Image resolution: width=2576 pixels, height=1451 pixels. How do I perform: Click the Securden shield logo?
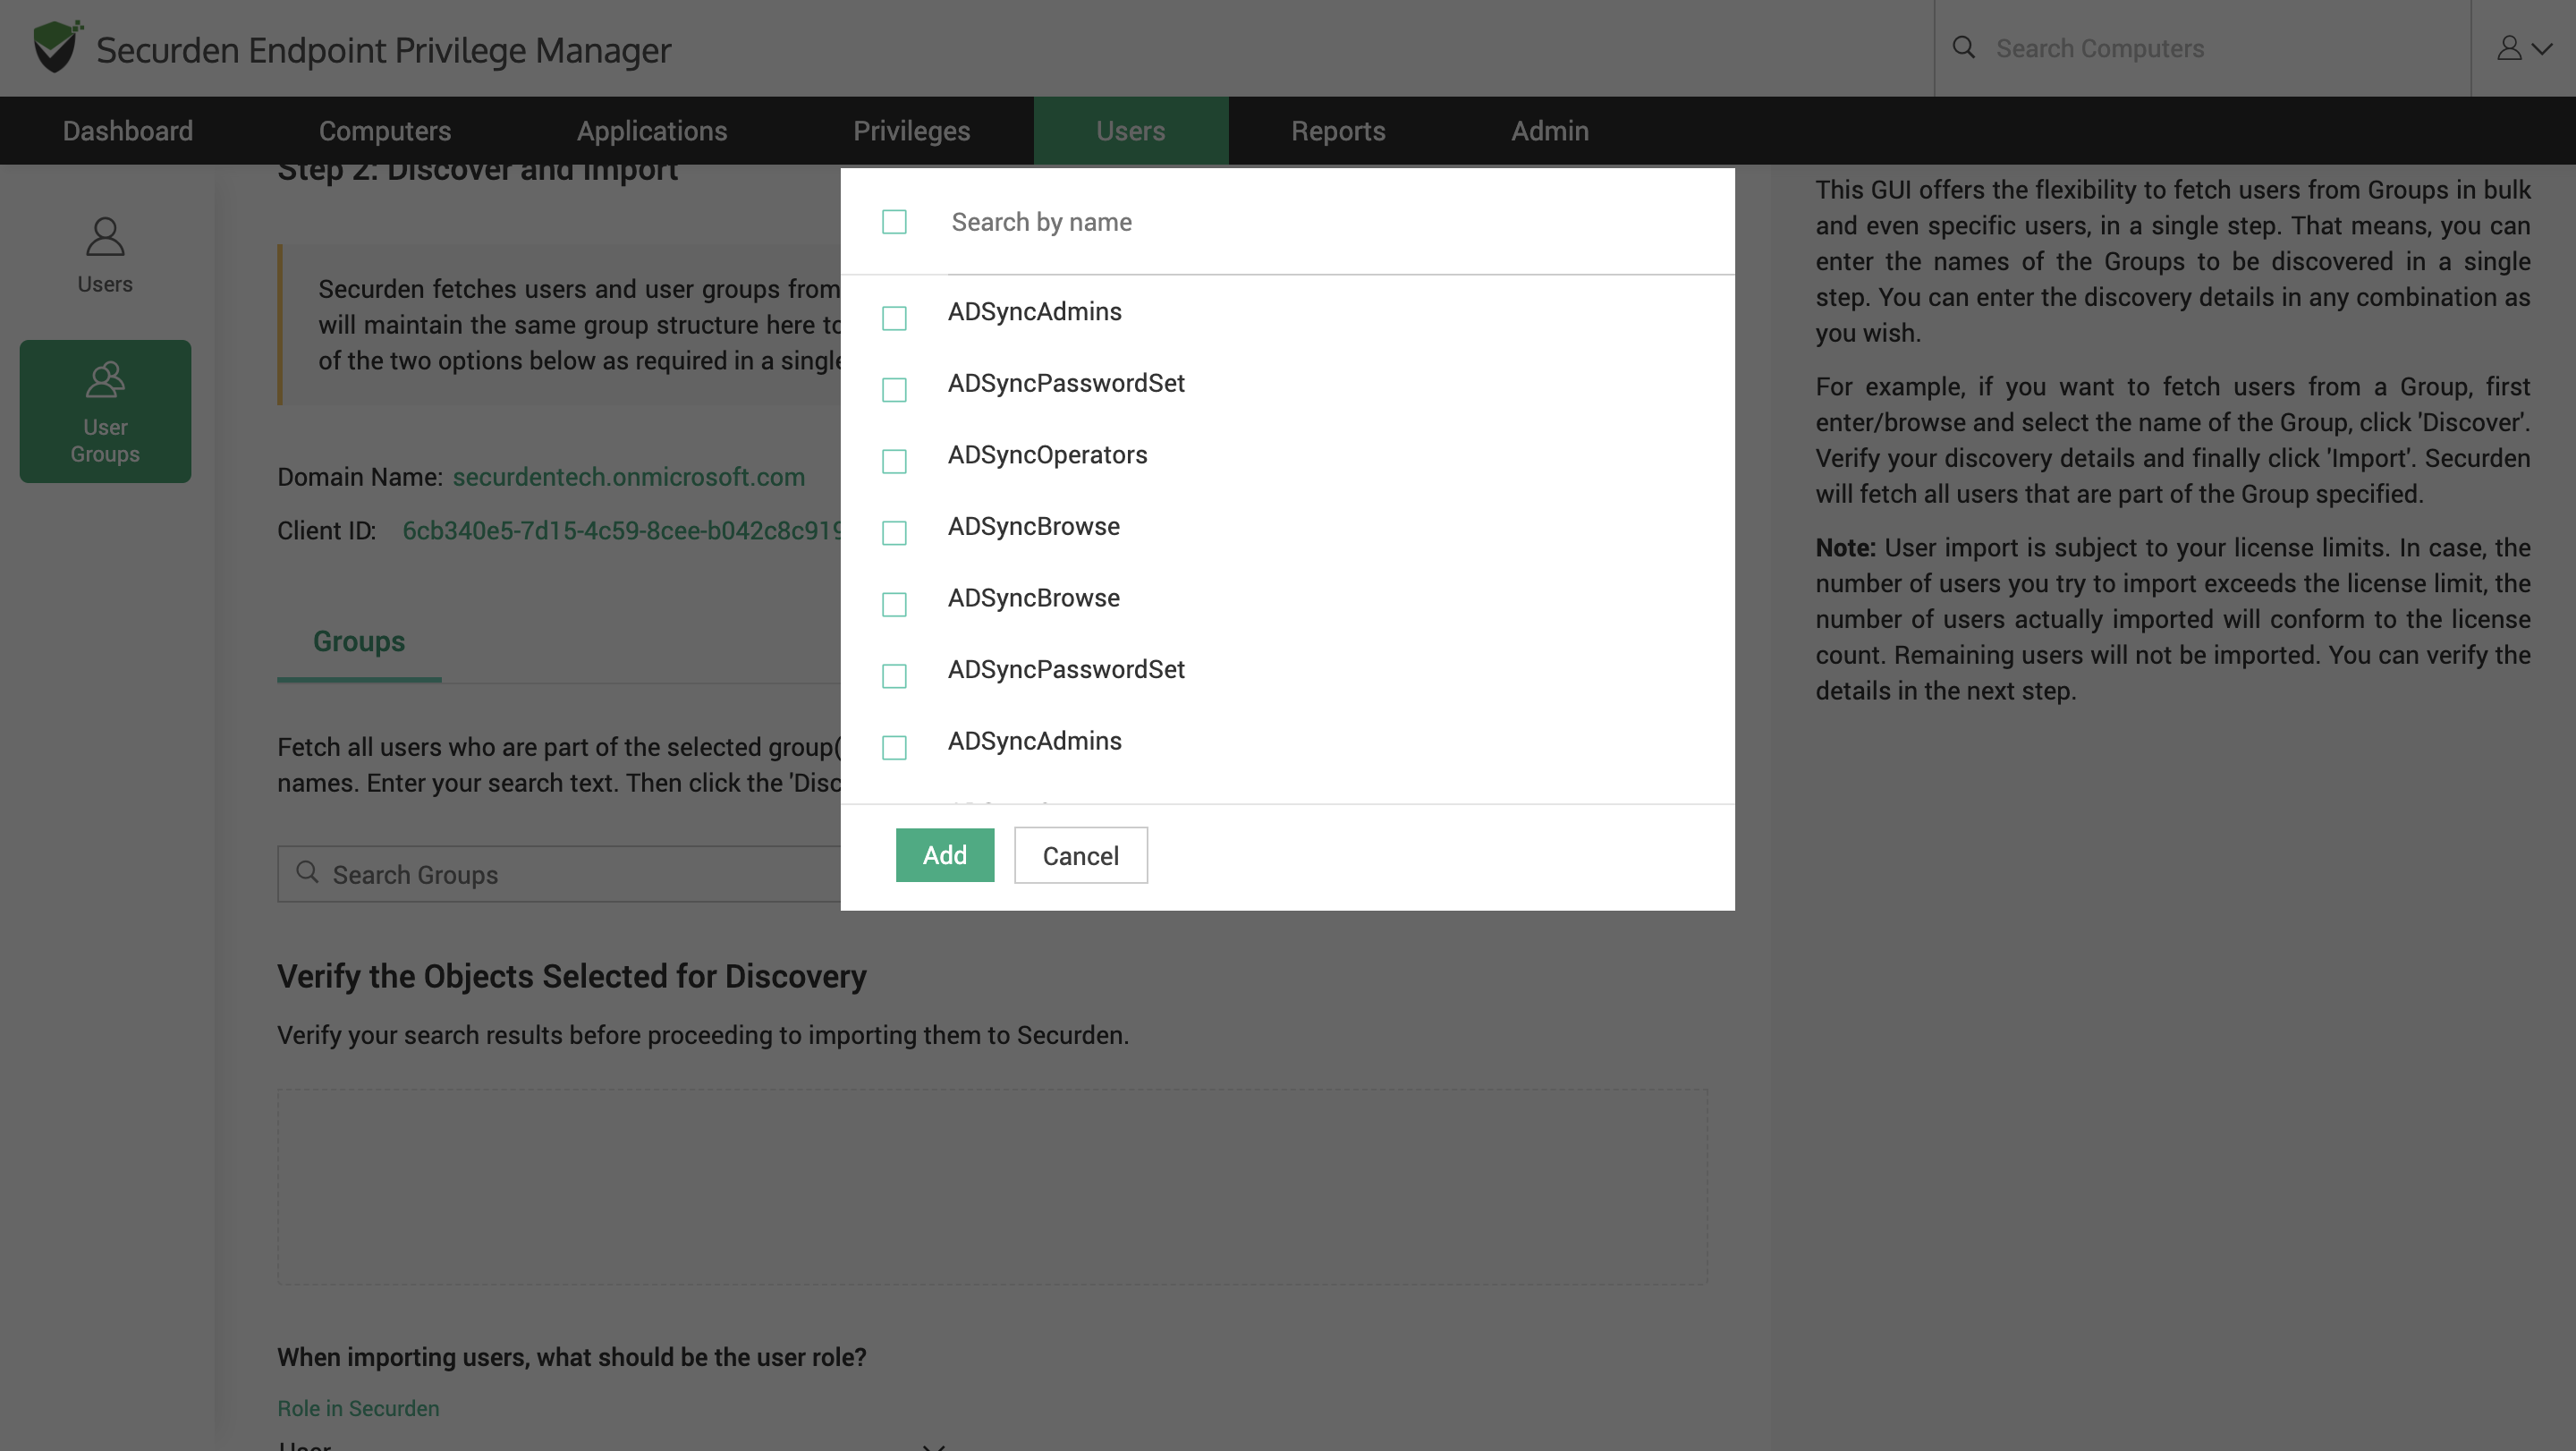pos(57,47)
